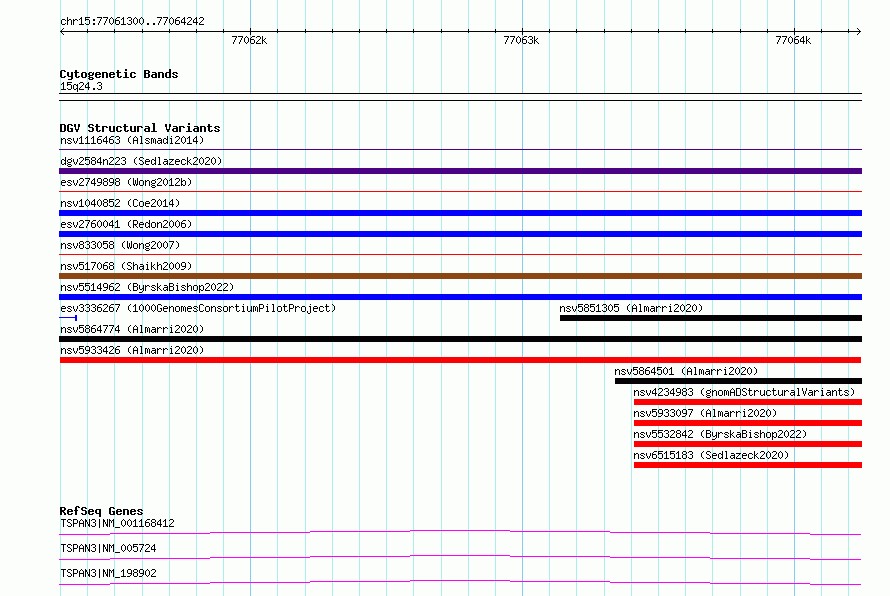890x596 pixels.
Task: Click the brown nsv517068 variant bar
Action: pos(460,276)
